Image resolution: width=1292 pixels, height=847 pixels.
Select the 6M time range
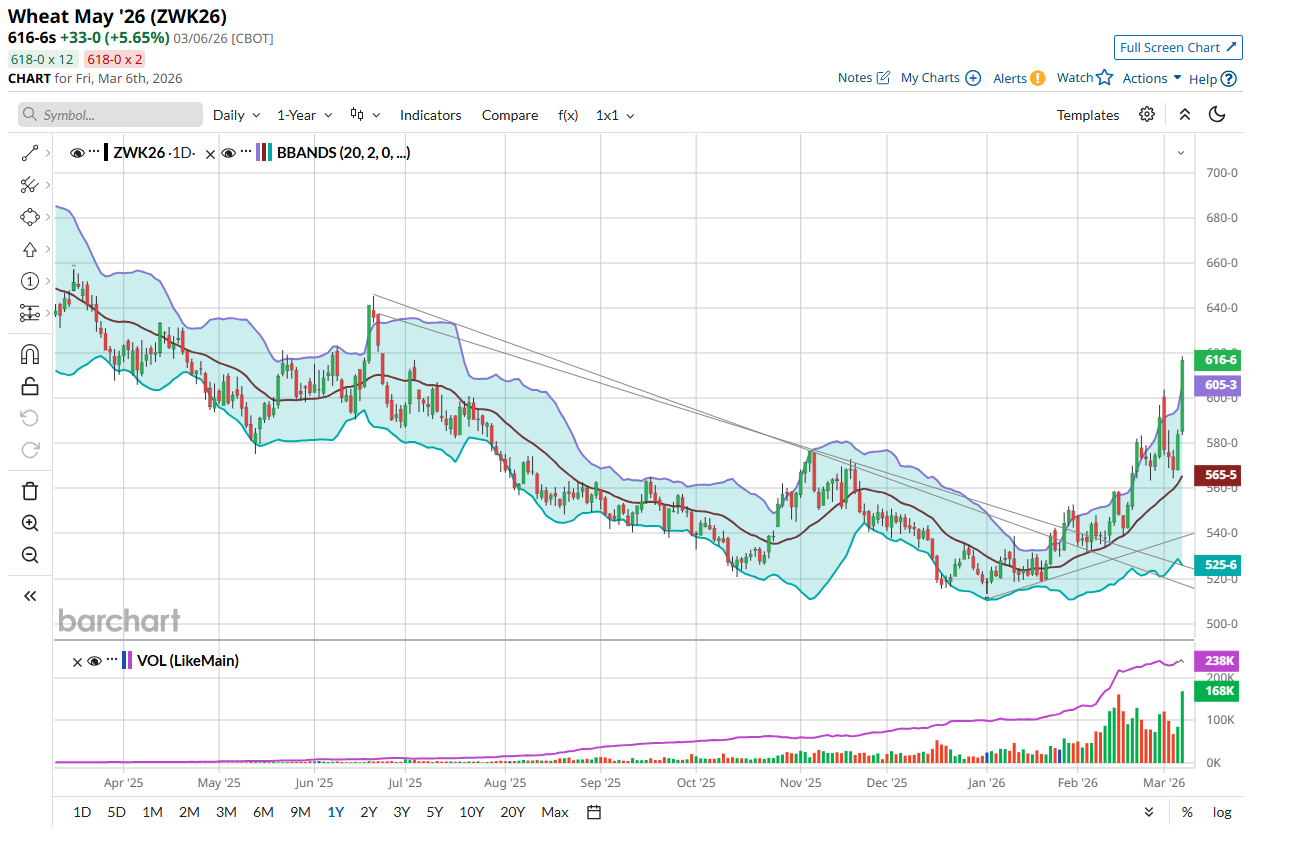click(x=263, y=812)
